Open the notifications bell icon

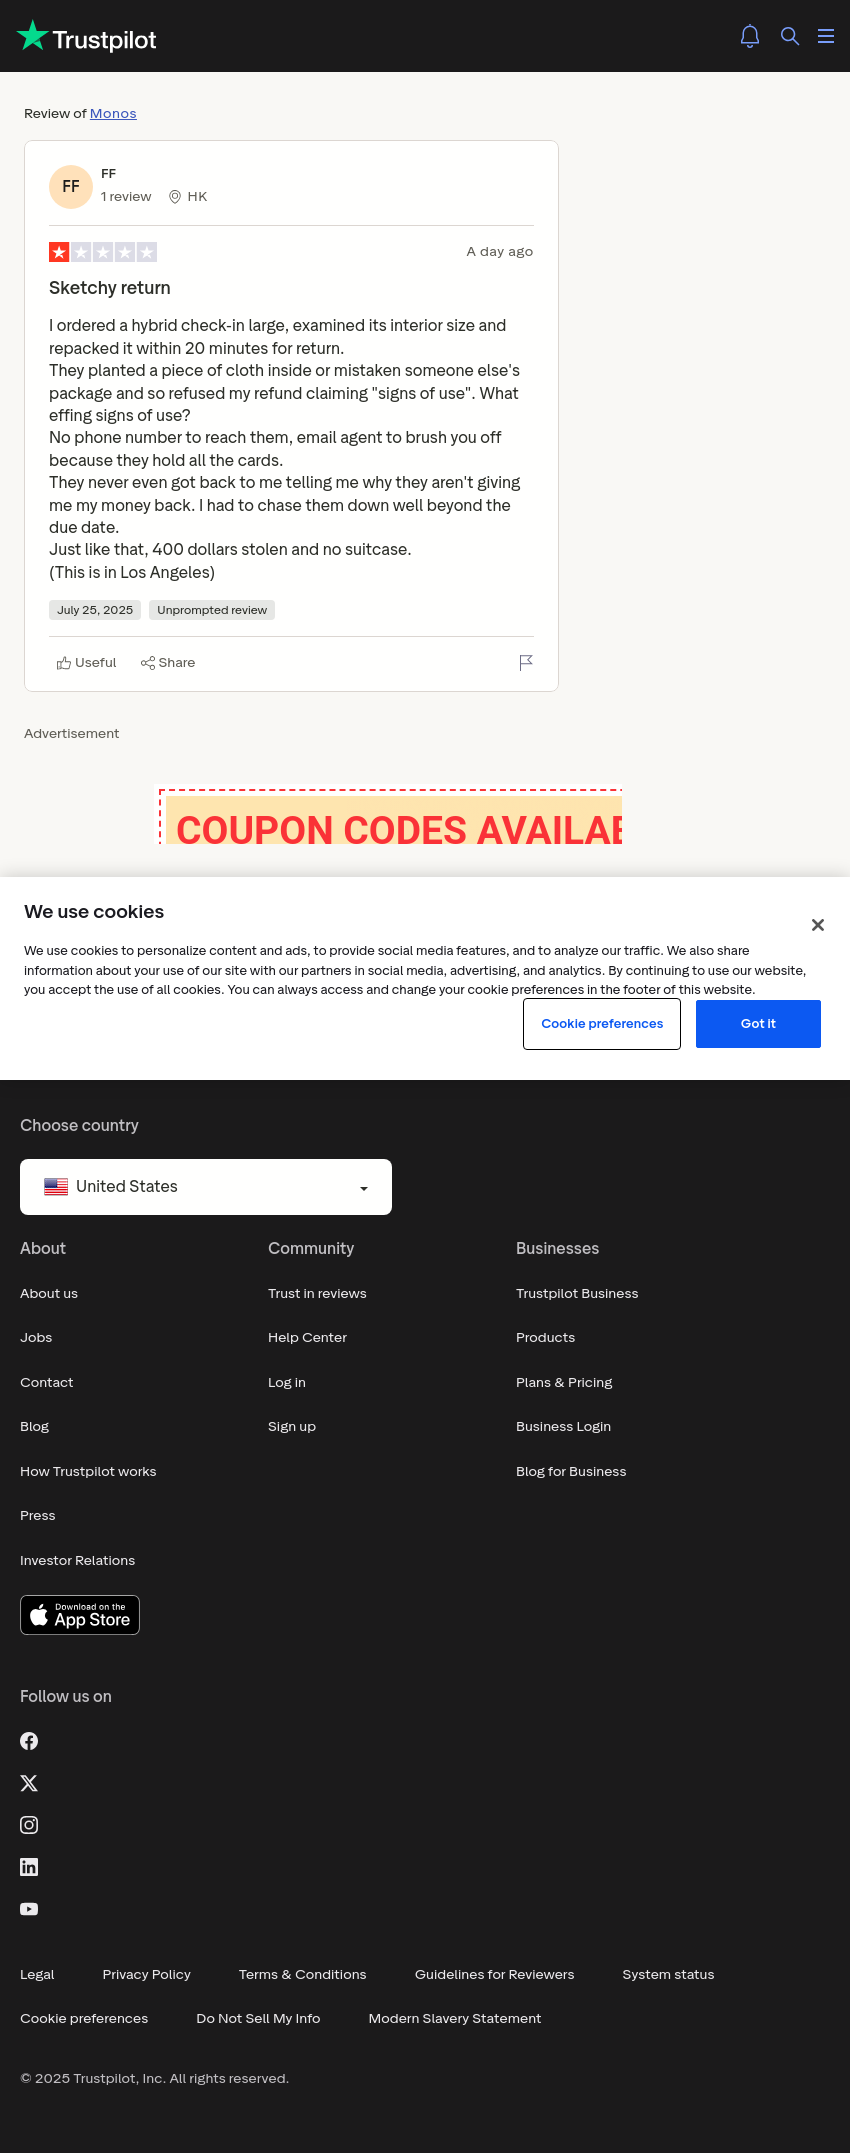pyautogui.click(x=750, y=36)
